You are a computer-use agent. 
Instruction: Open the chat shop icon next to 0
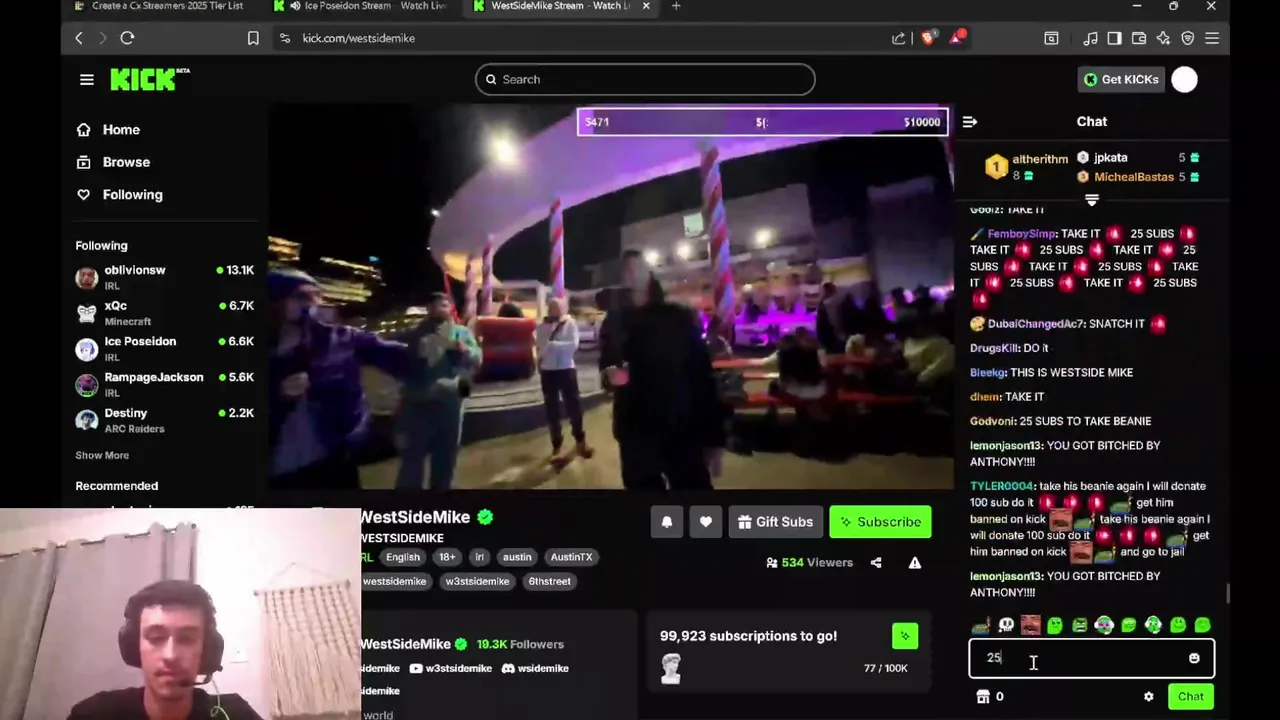click(x=982, y=697)
